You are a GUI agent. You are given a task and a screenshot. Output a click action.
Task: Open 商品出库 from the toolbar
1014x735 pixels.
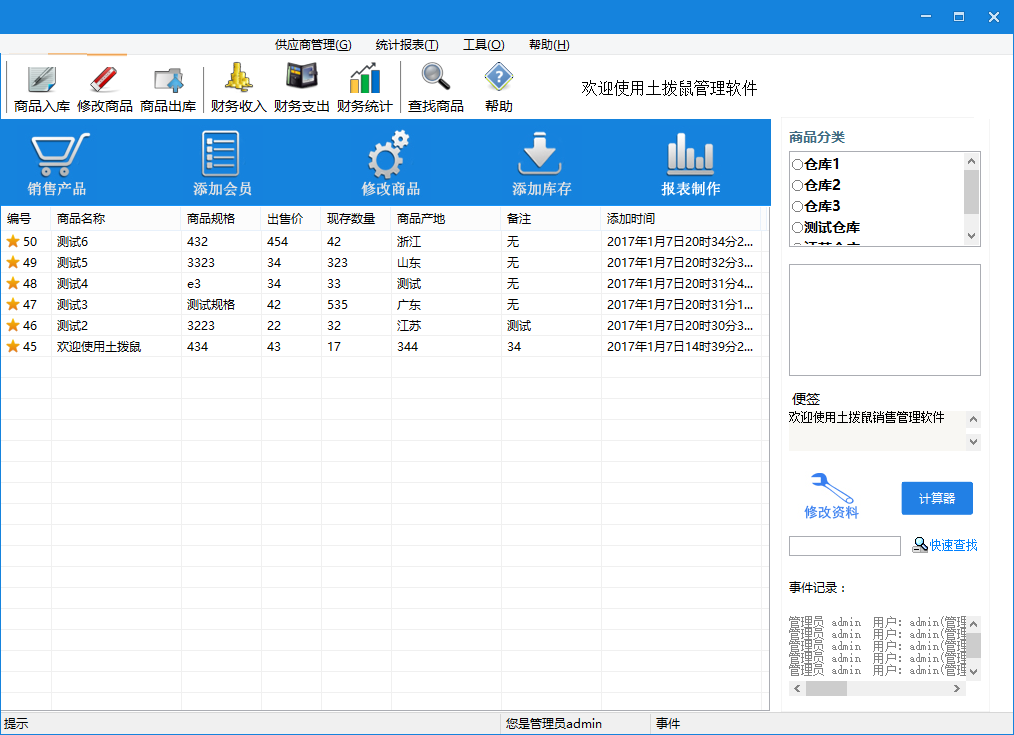[x=168, y=80]
